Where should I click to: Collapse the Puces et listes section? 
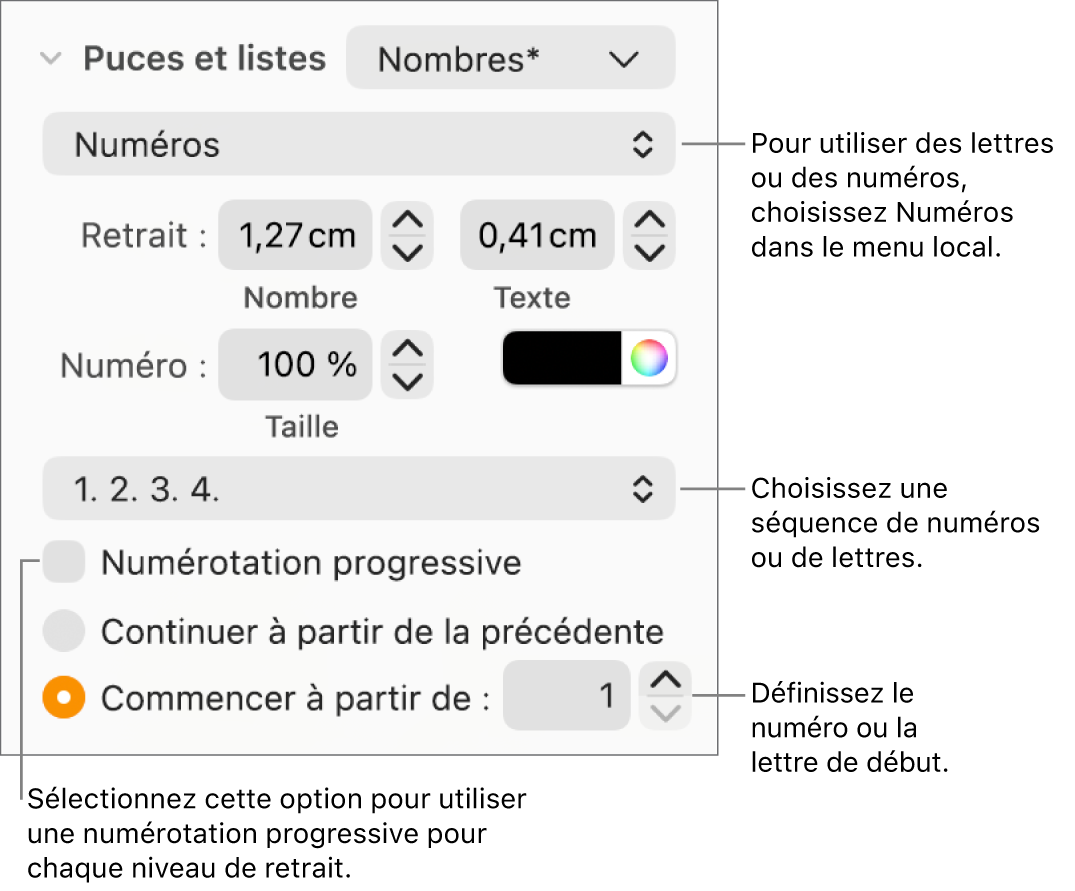pos(50,58)
